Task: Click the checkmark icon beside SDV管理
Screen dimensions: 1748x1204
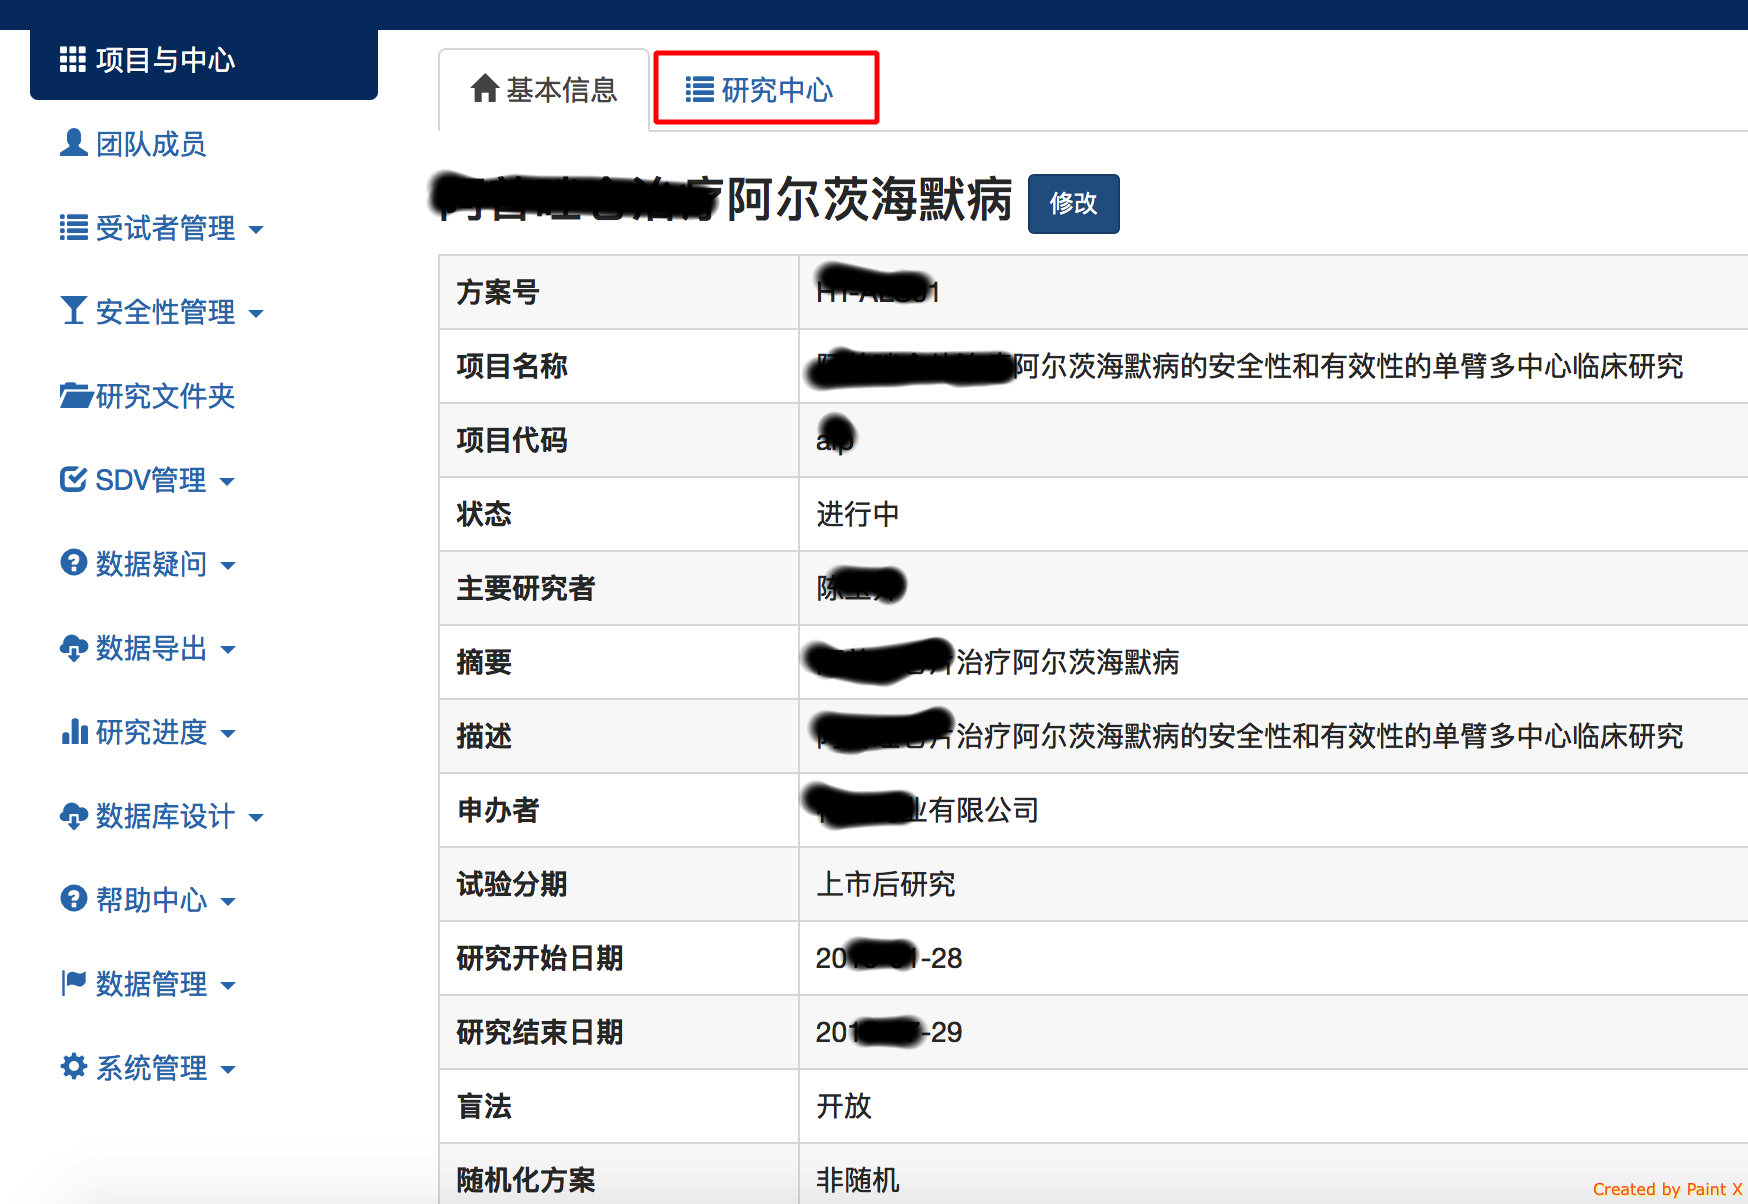Action: (73, 480)
